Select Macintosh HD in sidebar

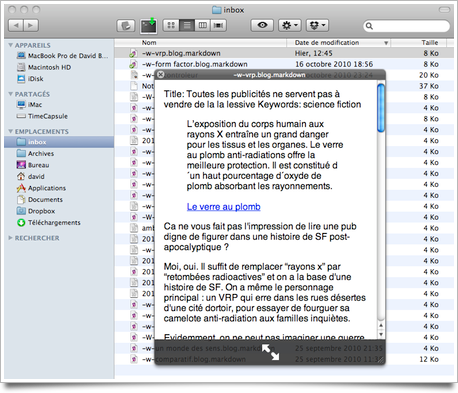(x=59, y=67)
